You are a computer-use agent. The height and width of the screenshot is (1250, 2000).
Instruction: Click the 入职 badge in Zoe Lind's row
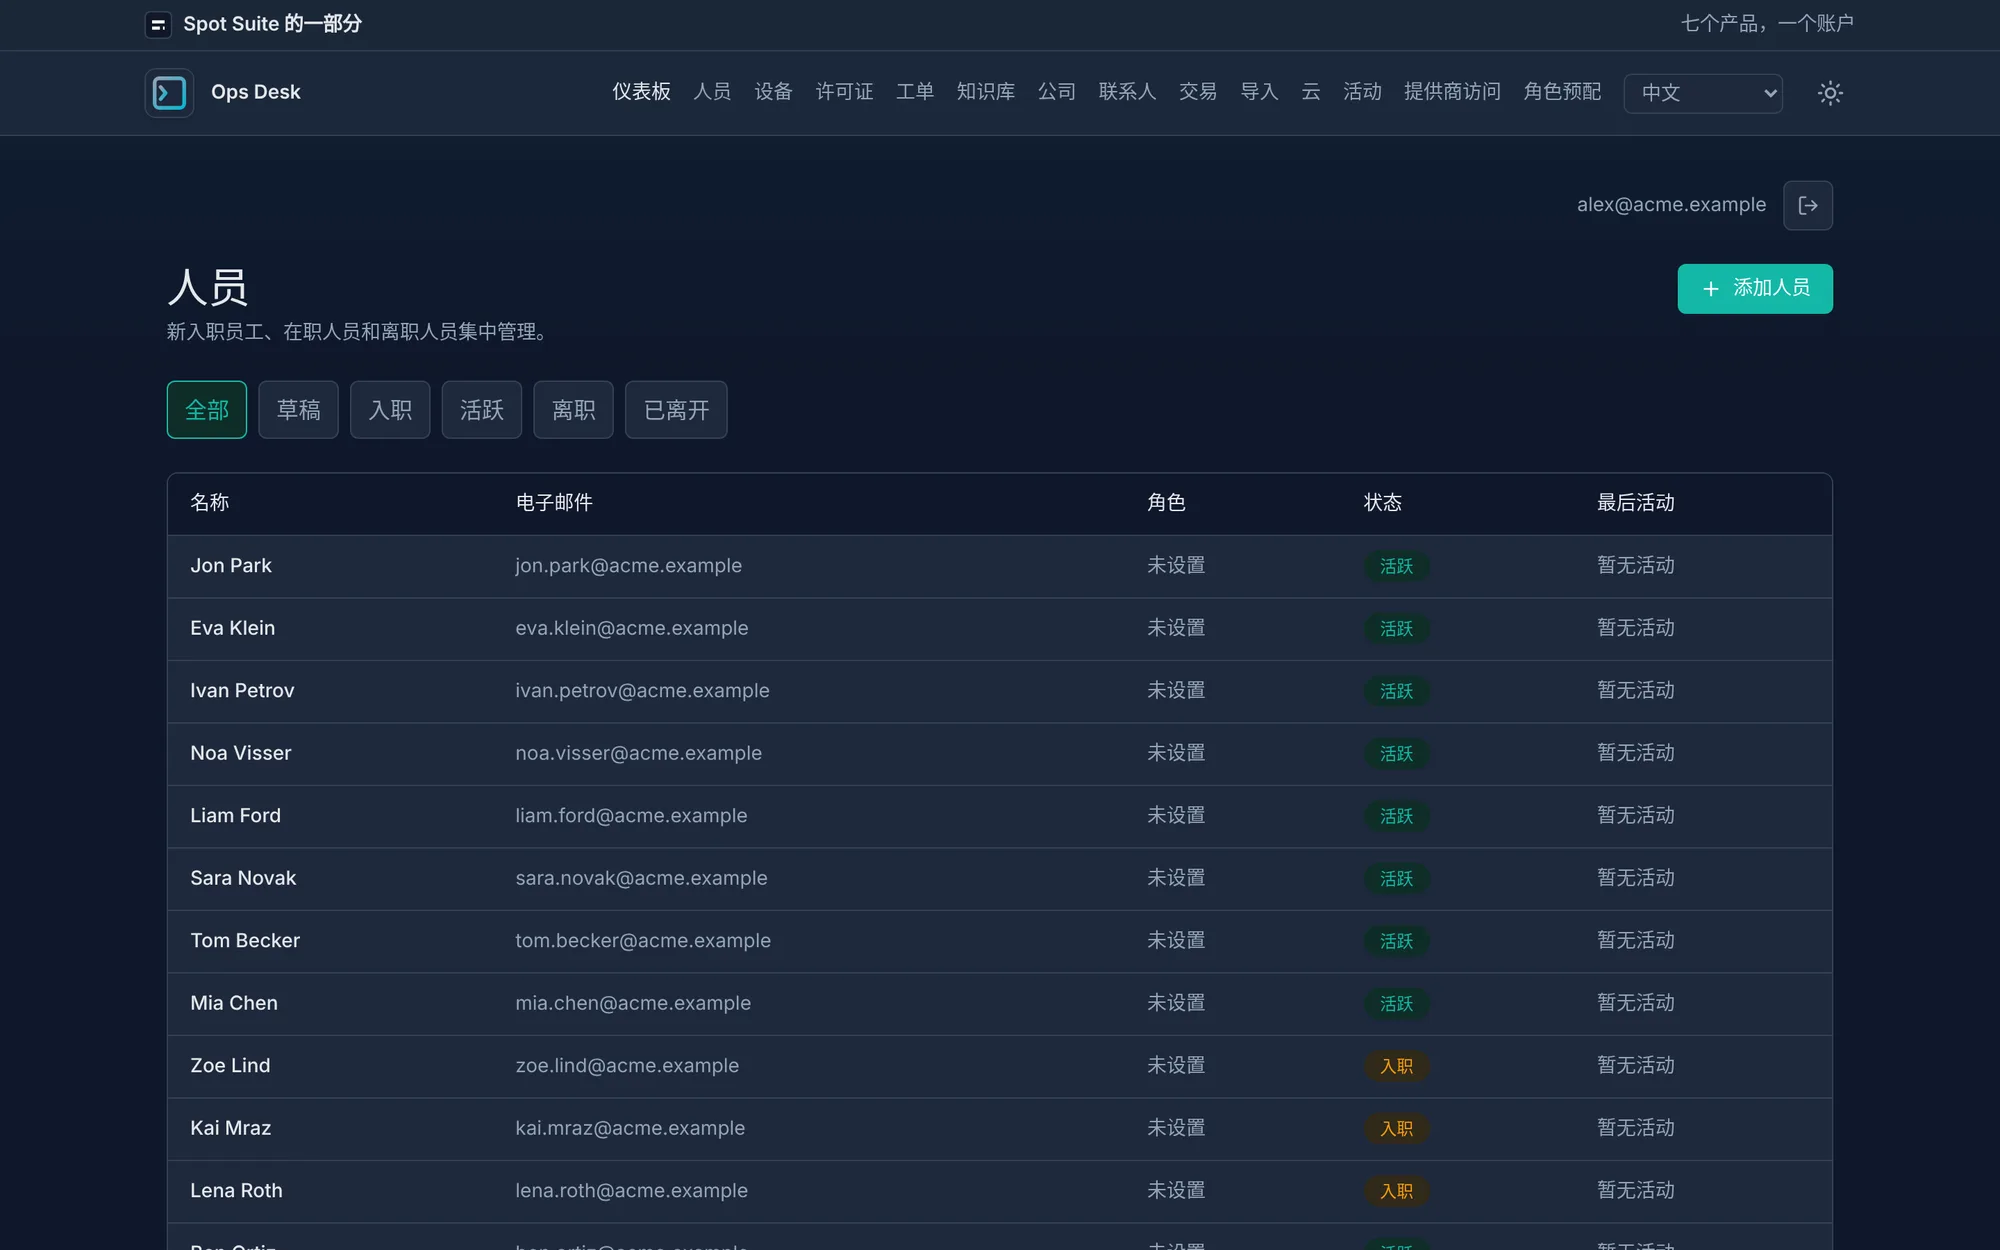(1396, 1067)
